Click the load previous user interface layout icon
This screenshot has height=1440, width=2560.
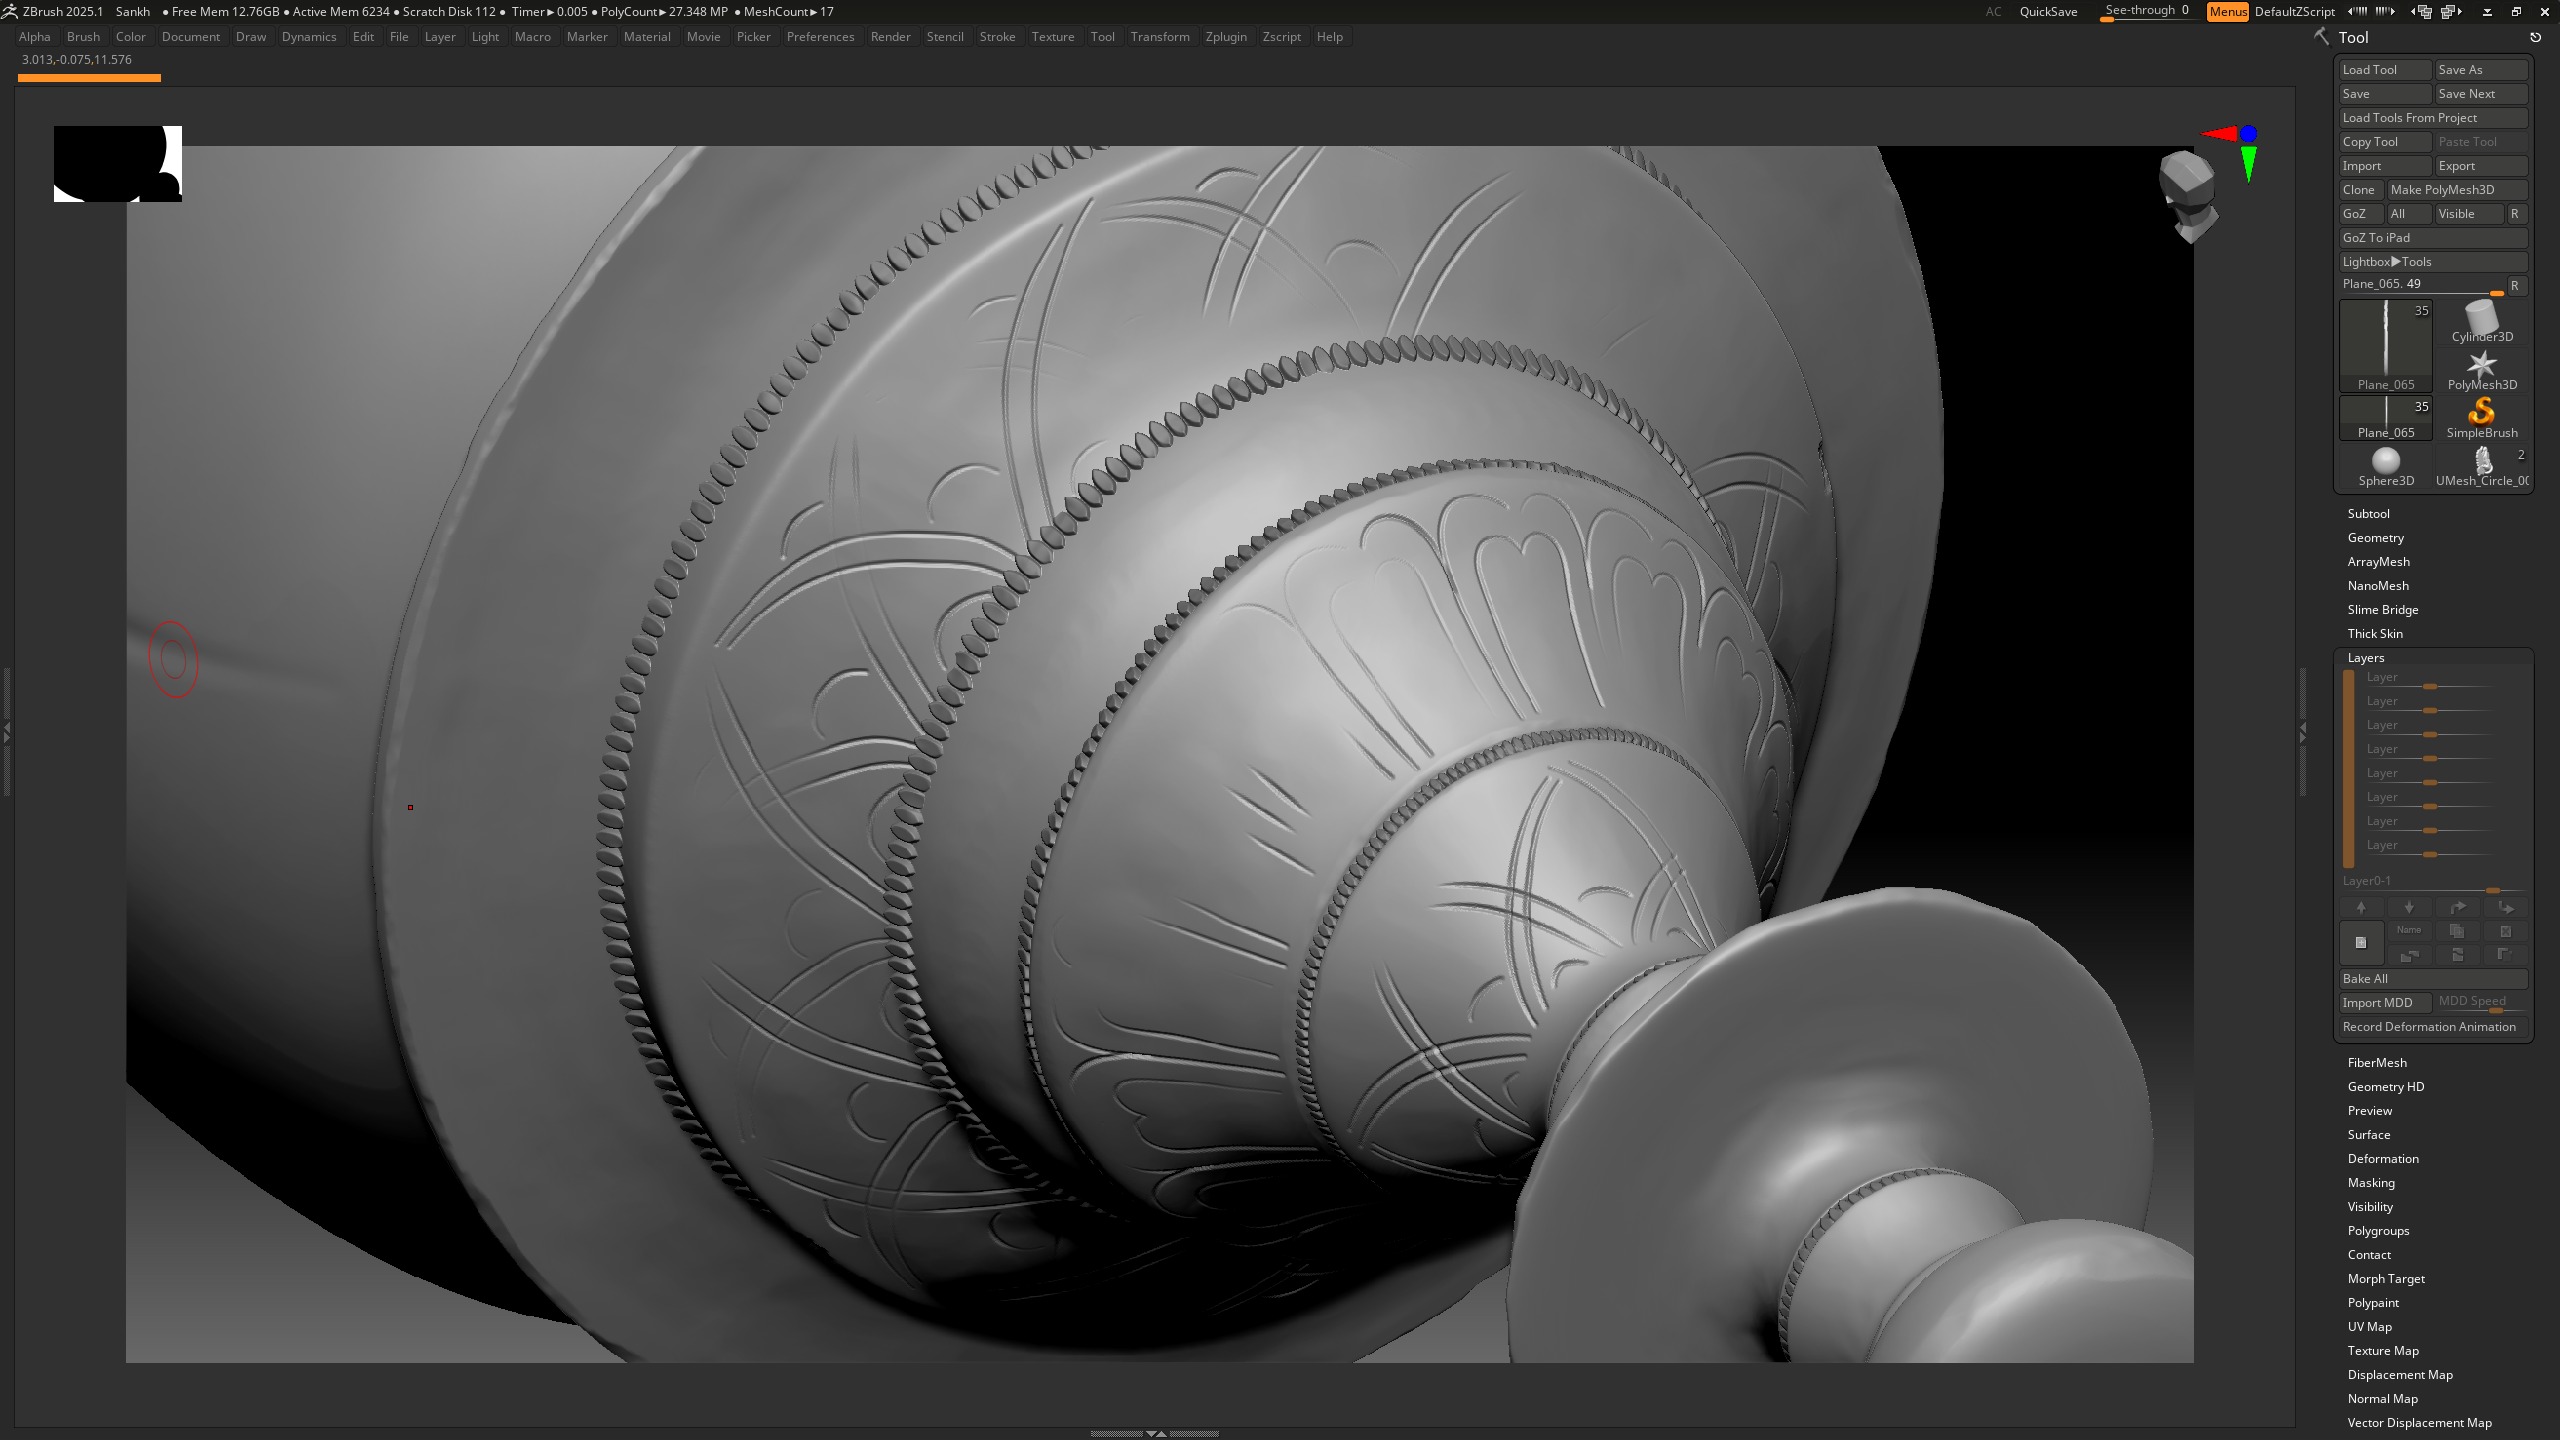(2421, 12)
